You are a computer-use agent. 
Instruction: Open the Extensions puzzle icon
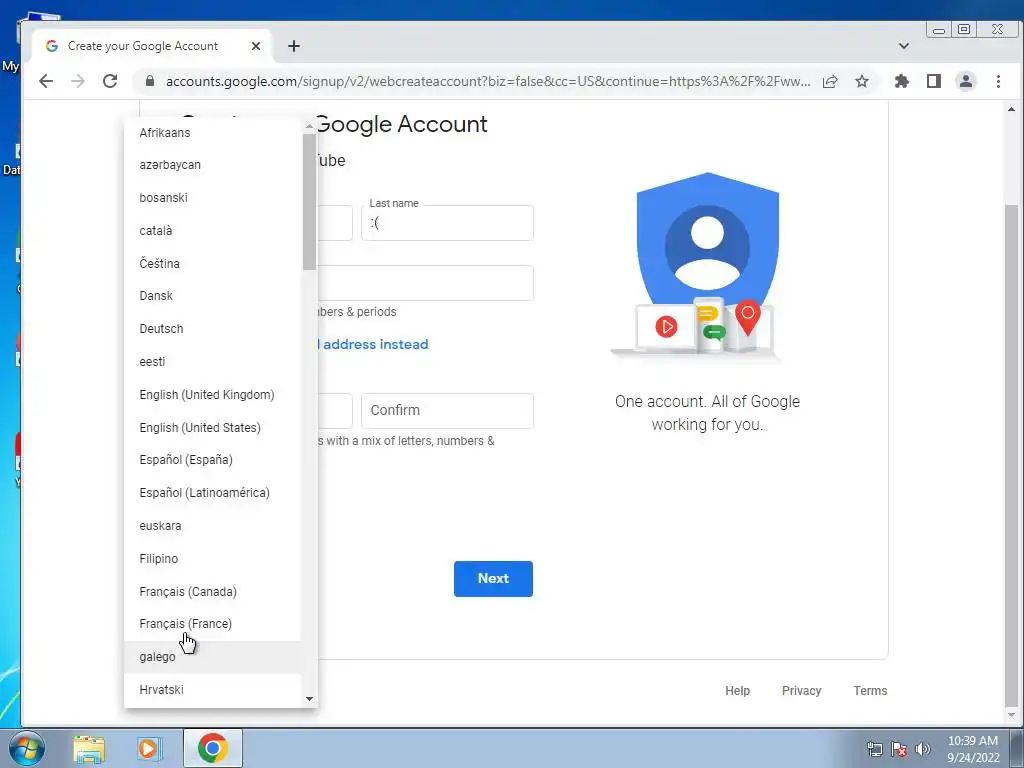click(902, 81)
